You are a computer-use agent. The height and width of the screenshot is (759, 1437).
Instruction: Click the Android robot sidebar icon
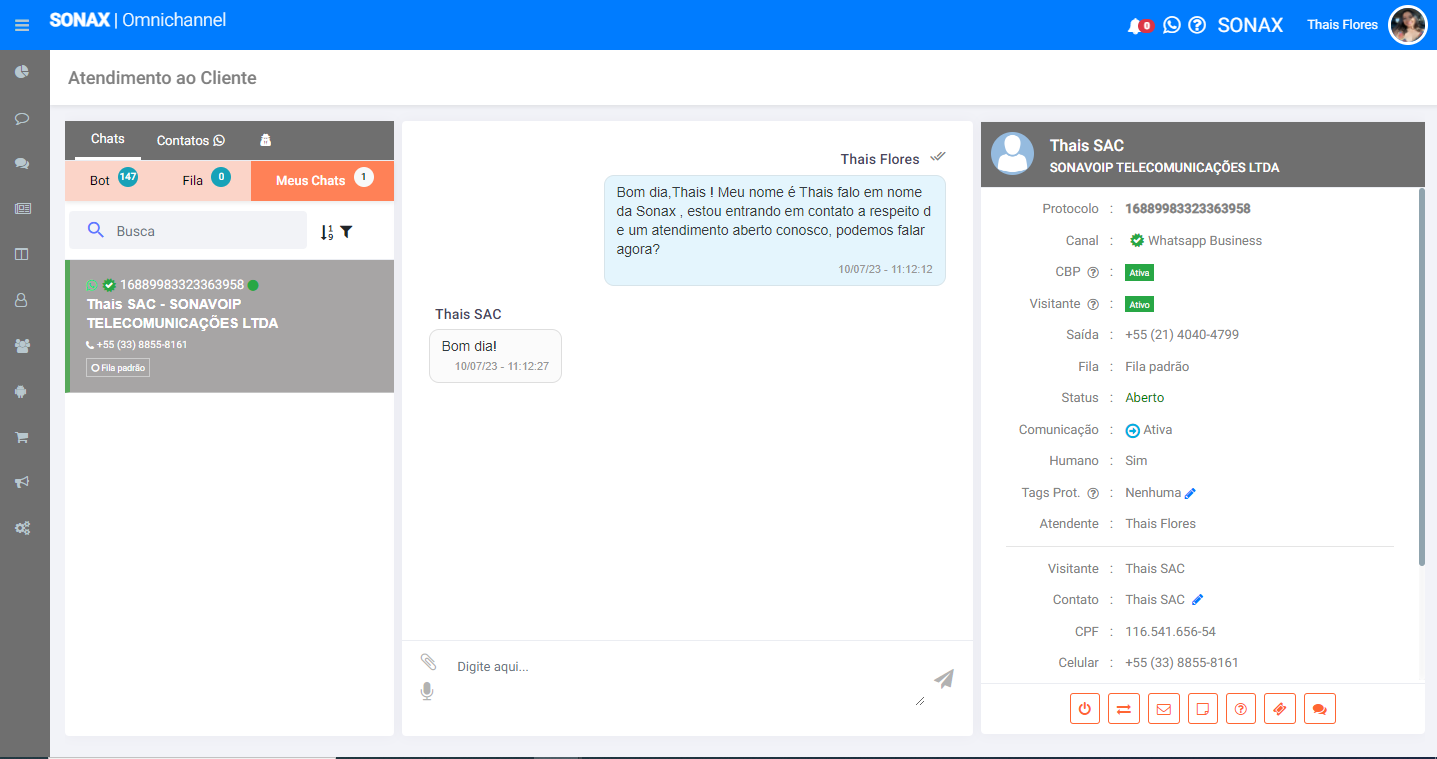[x=22, y=392]
